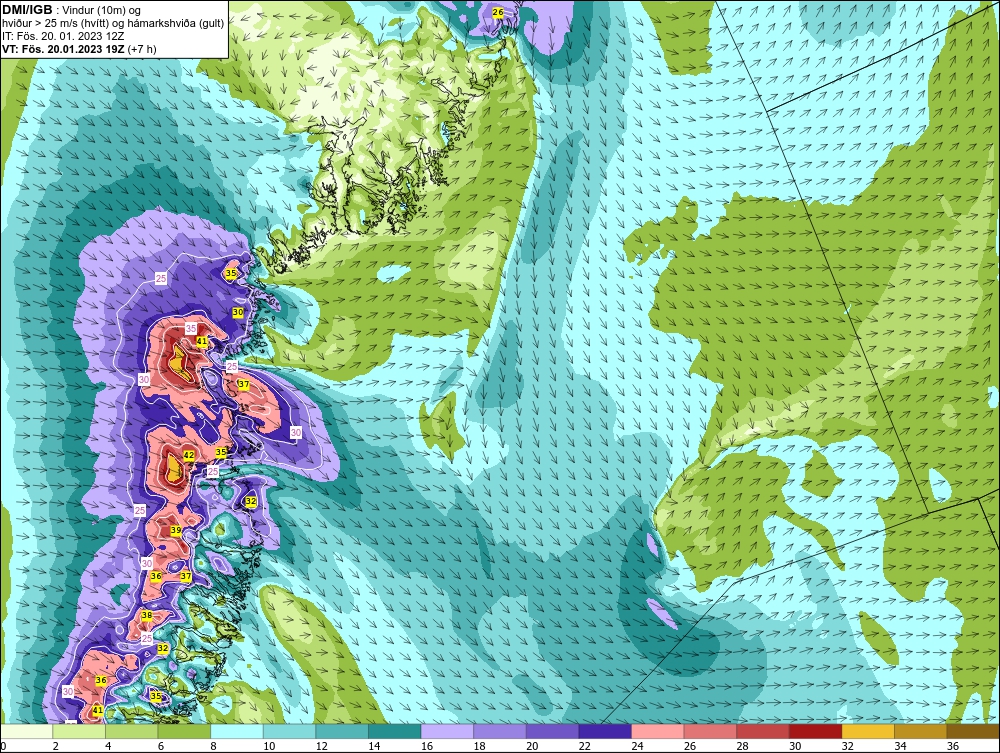
Task: Click the legend swatch between 2 and 4
Action: point(79,731)
